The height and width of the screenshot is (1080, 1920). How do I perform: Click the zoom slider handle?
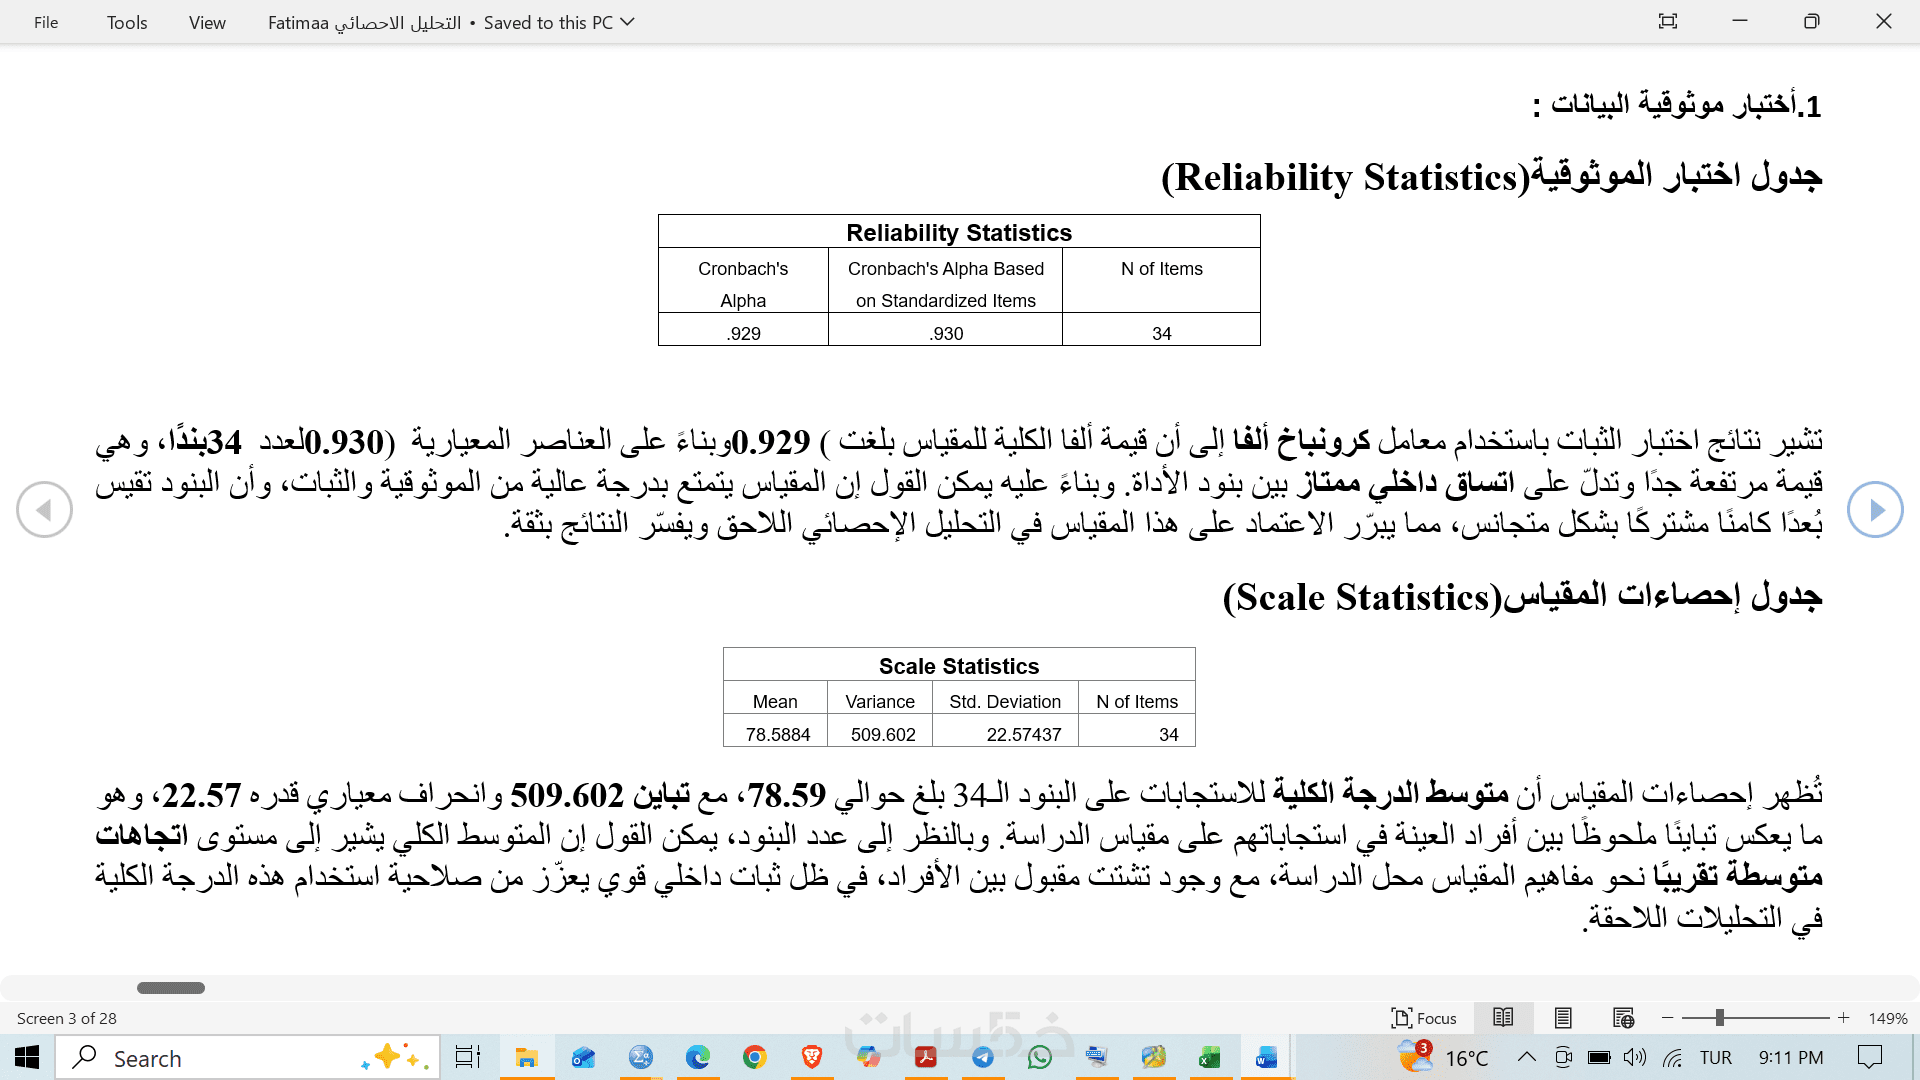[1719, 1018]
